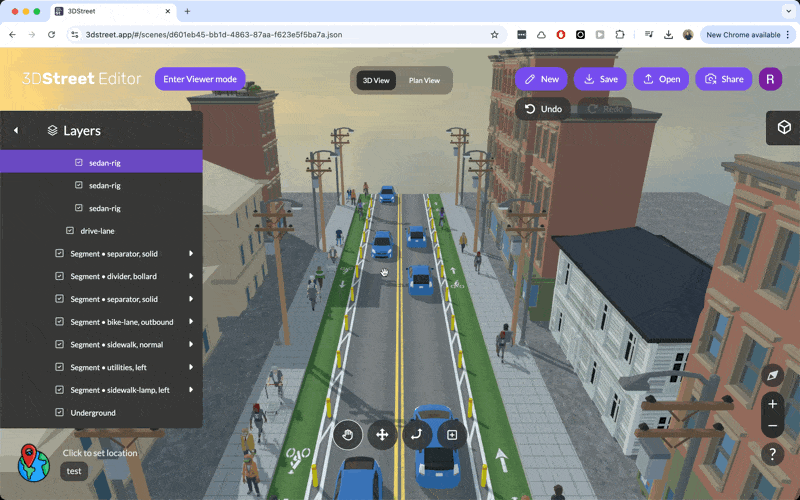Select the 3D View tab

[x=375, y=80]
